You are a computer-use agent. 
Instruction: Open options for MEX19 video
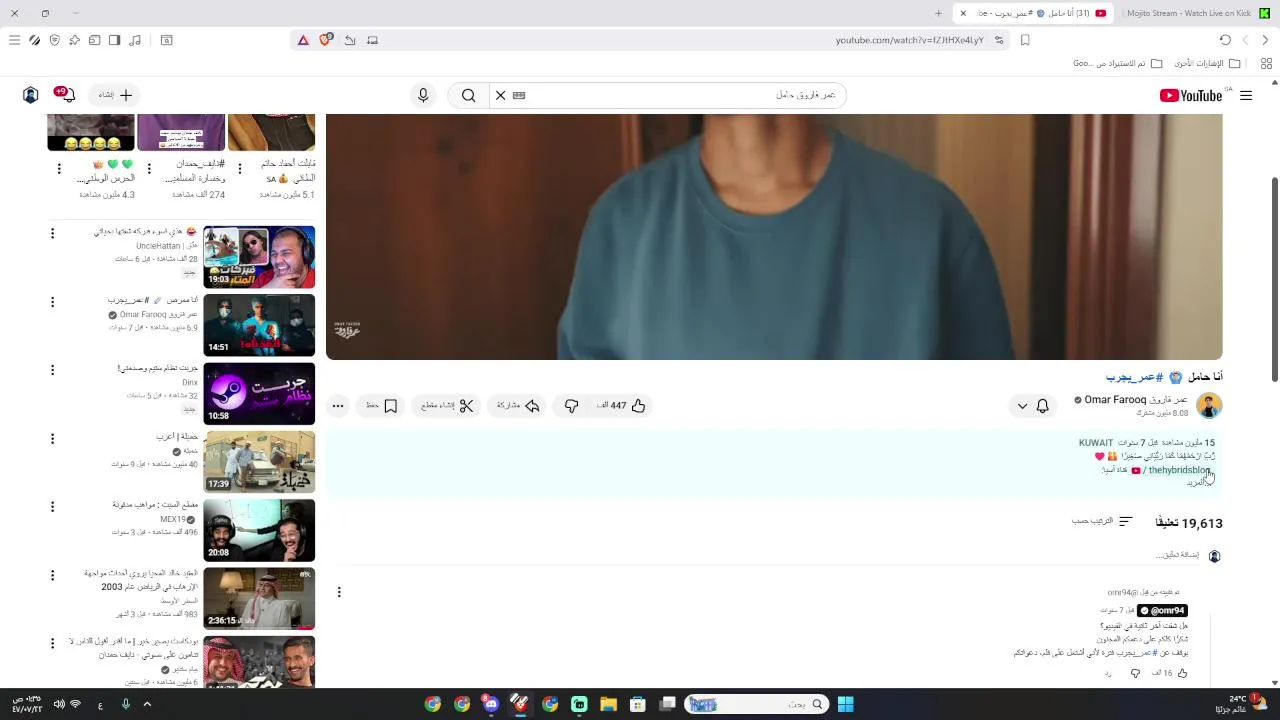(x=53, y=507)
